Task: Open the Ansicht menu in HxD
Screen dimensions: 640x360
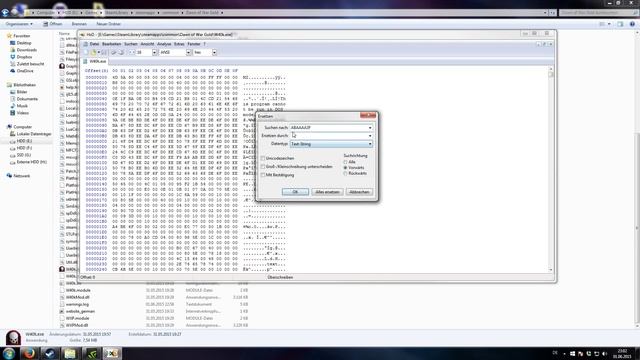Action: pos(147,44)
